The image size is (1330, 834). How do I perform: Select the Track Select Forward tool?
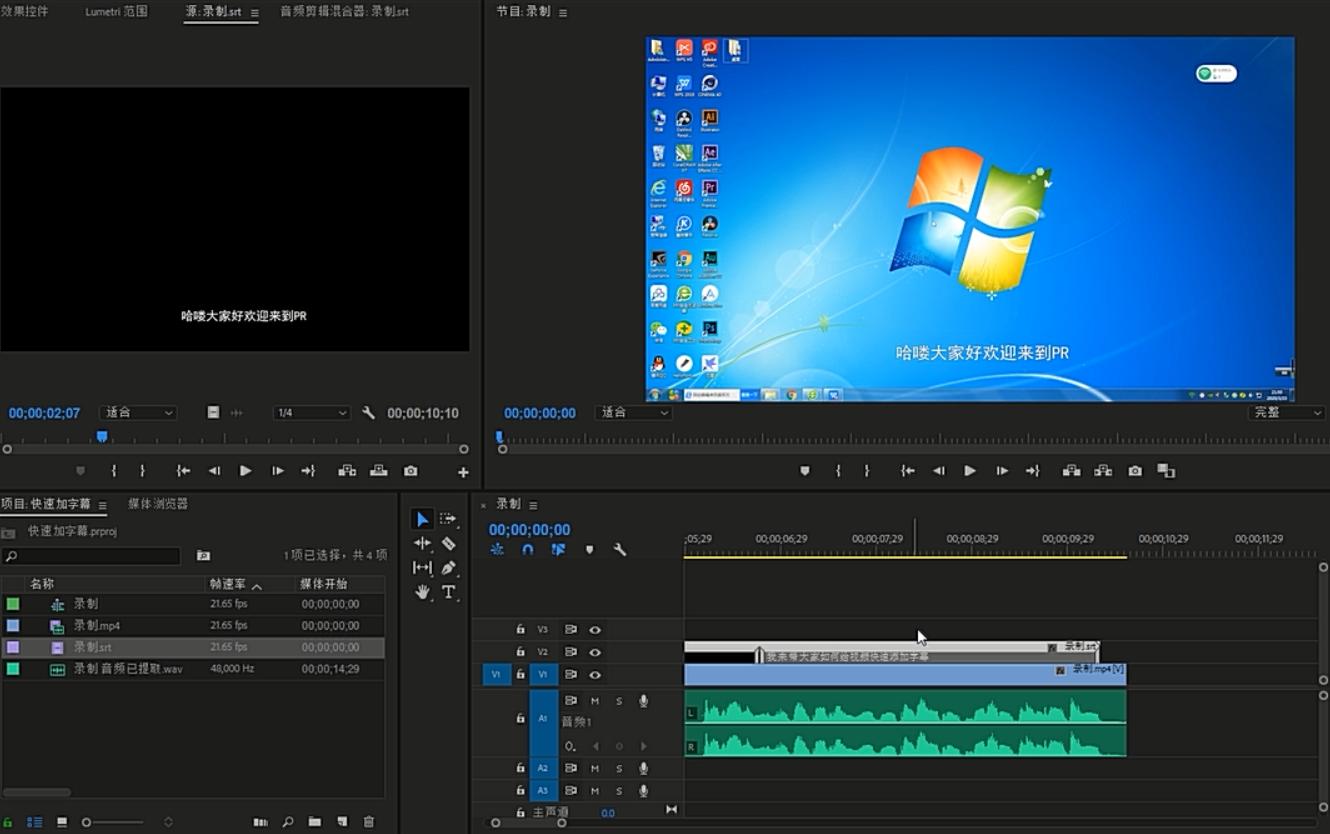point(448,519)
